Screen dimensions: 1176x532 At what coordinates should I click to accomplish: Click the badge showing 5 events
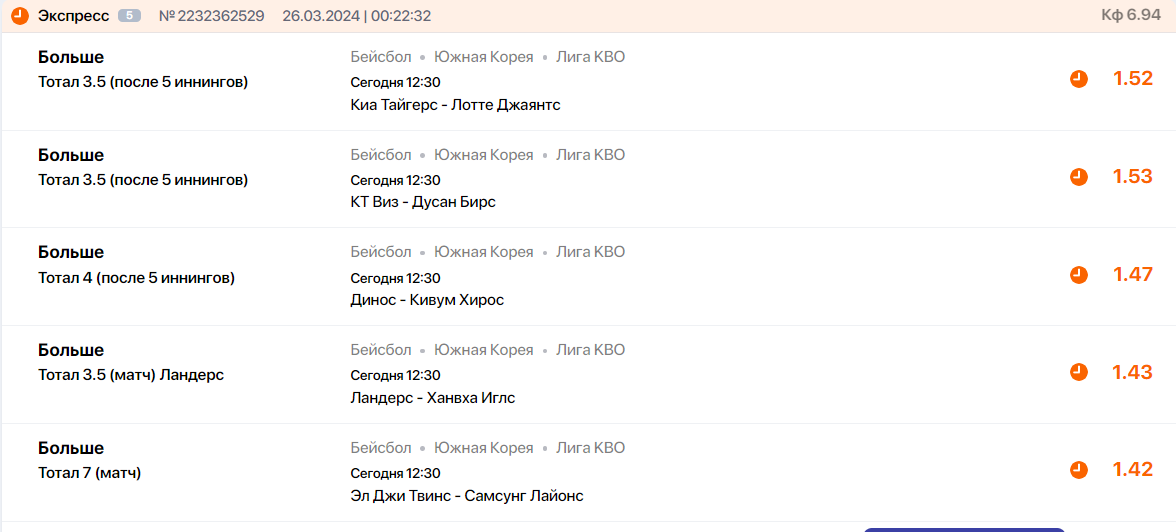point(130,16)
